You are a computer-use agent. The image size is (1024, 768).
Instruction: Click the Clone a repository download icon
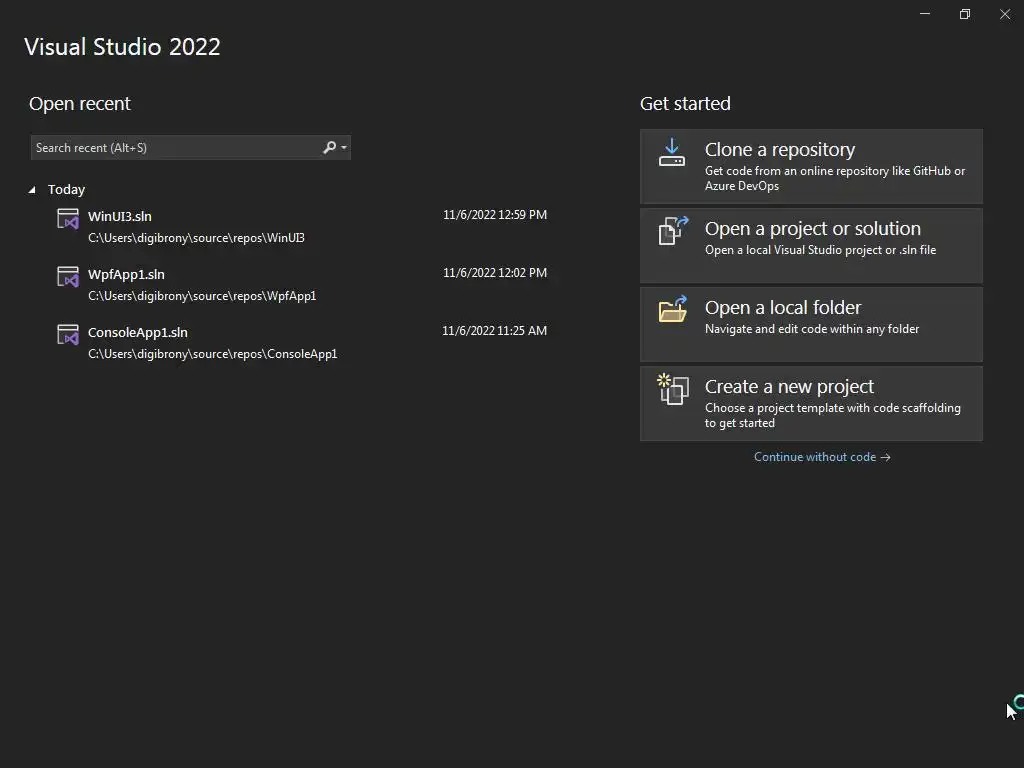click(672, 152)
